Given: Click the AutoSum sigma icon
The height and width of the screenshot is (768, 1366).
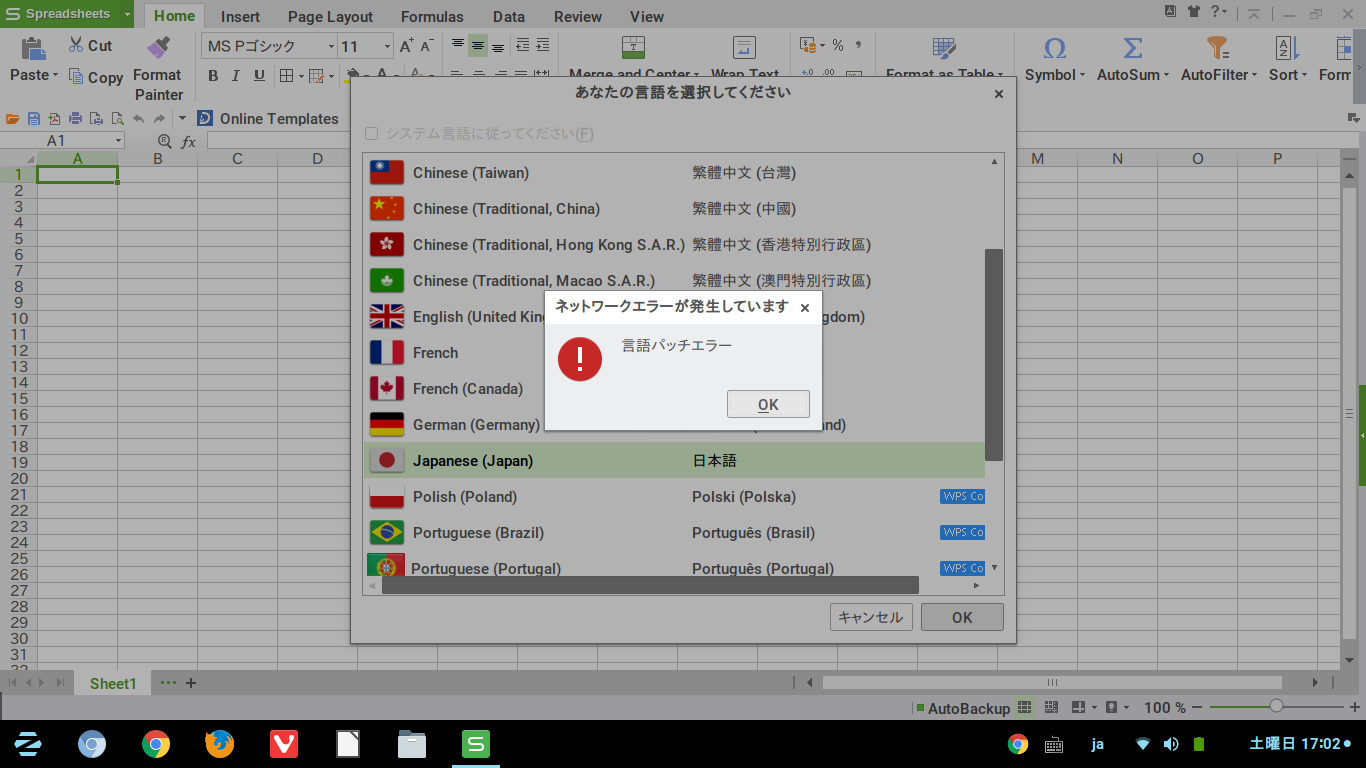Looking at the screenshot, I should (x=1132, y=48).
